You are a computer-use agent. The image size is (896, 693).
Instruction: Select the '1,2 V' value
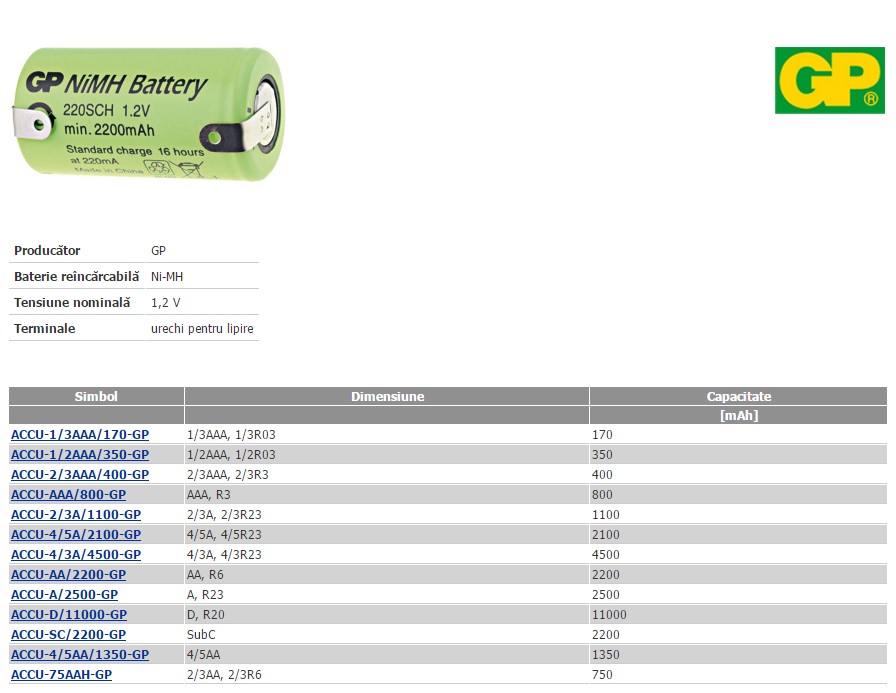pyautogui.click(x=166, y=303)
